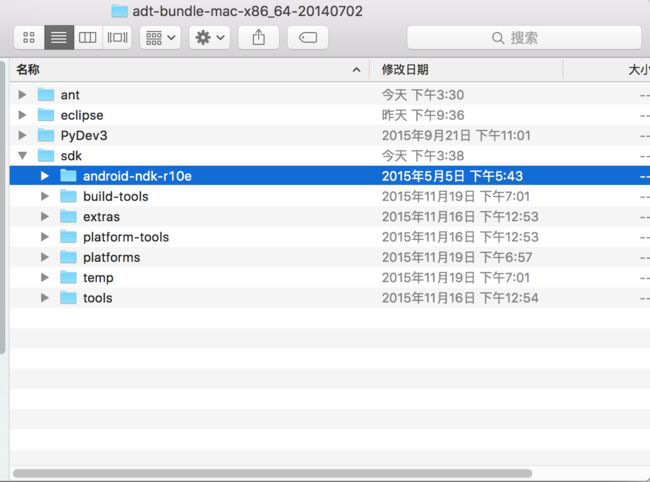Expand the platforms folder
650x482 pixels.
tap(45, 257)
